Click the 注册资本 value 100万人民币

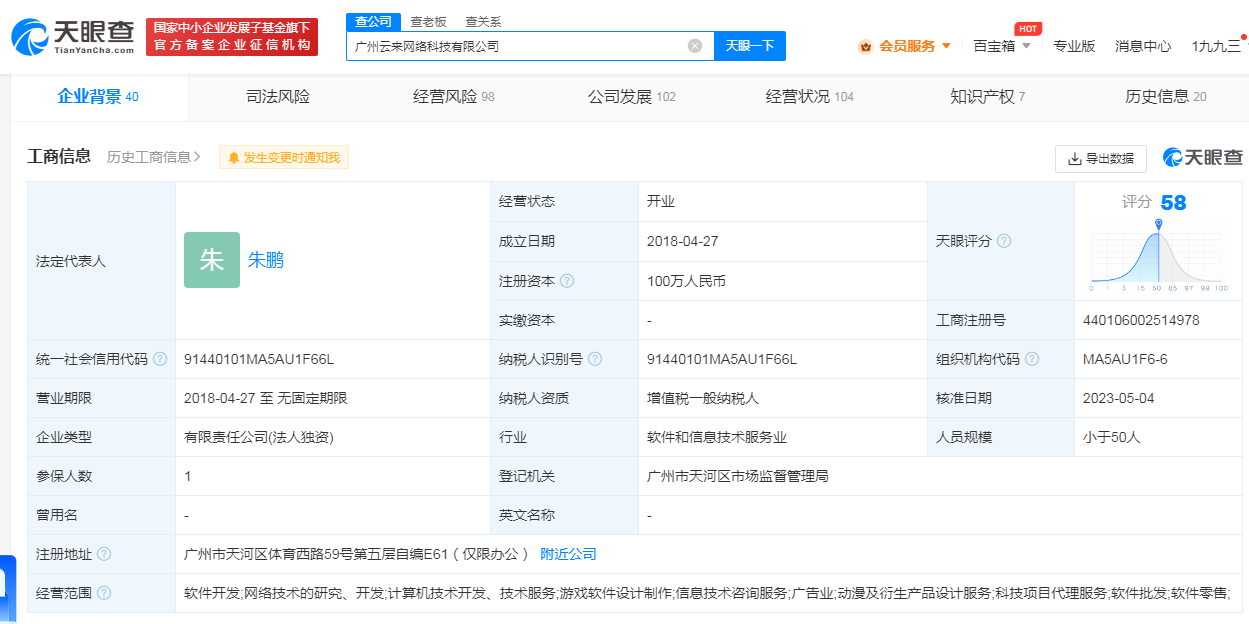(686, 281)
